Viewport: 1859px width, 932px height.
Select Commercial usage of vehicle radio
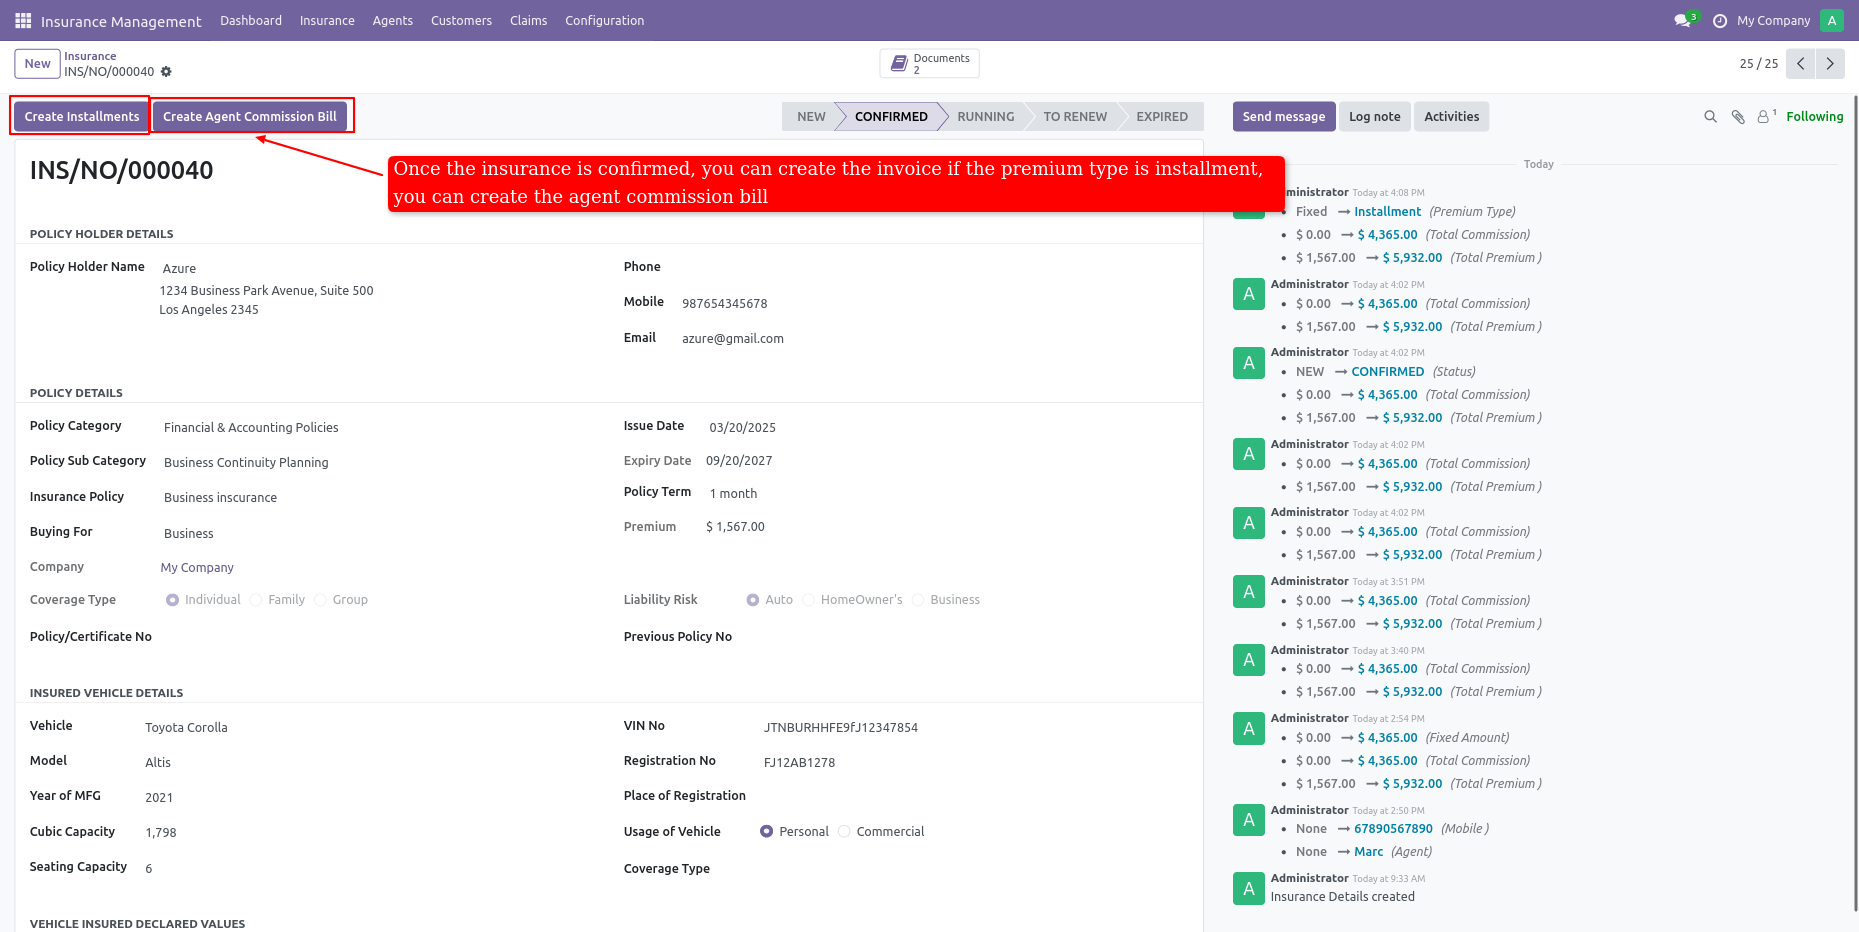844,832
